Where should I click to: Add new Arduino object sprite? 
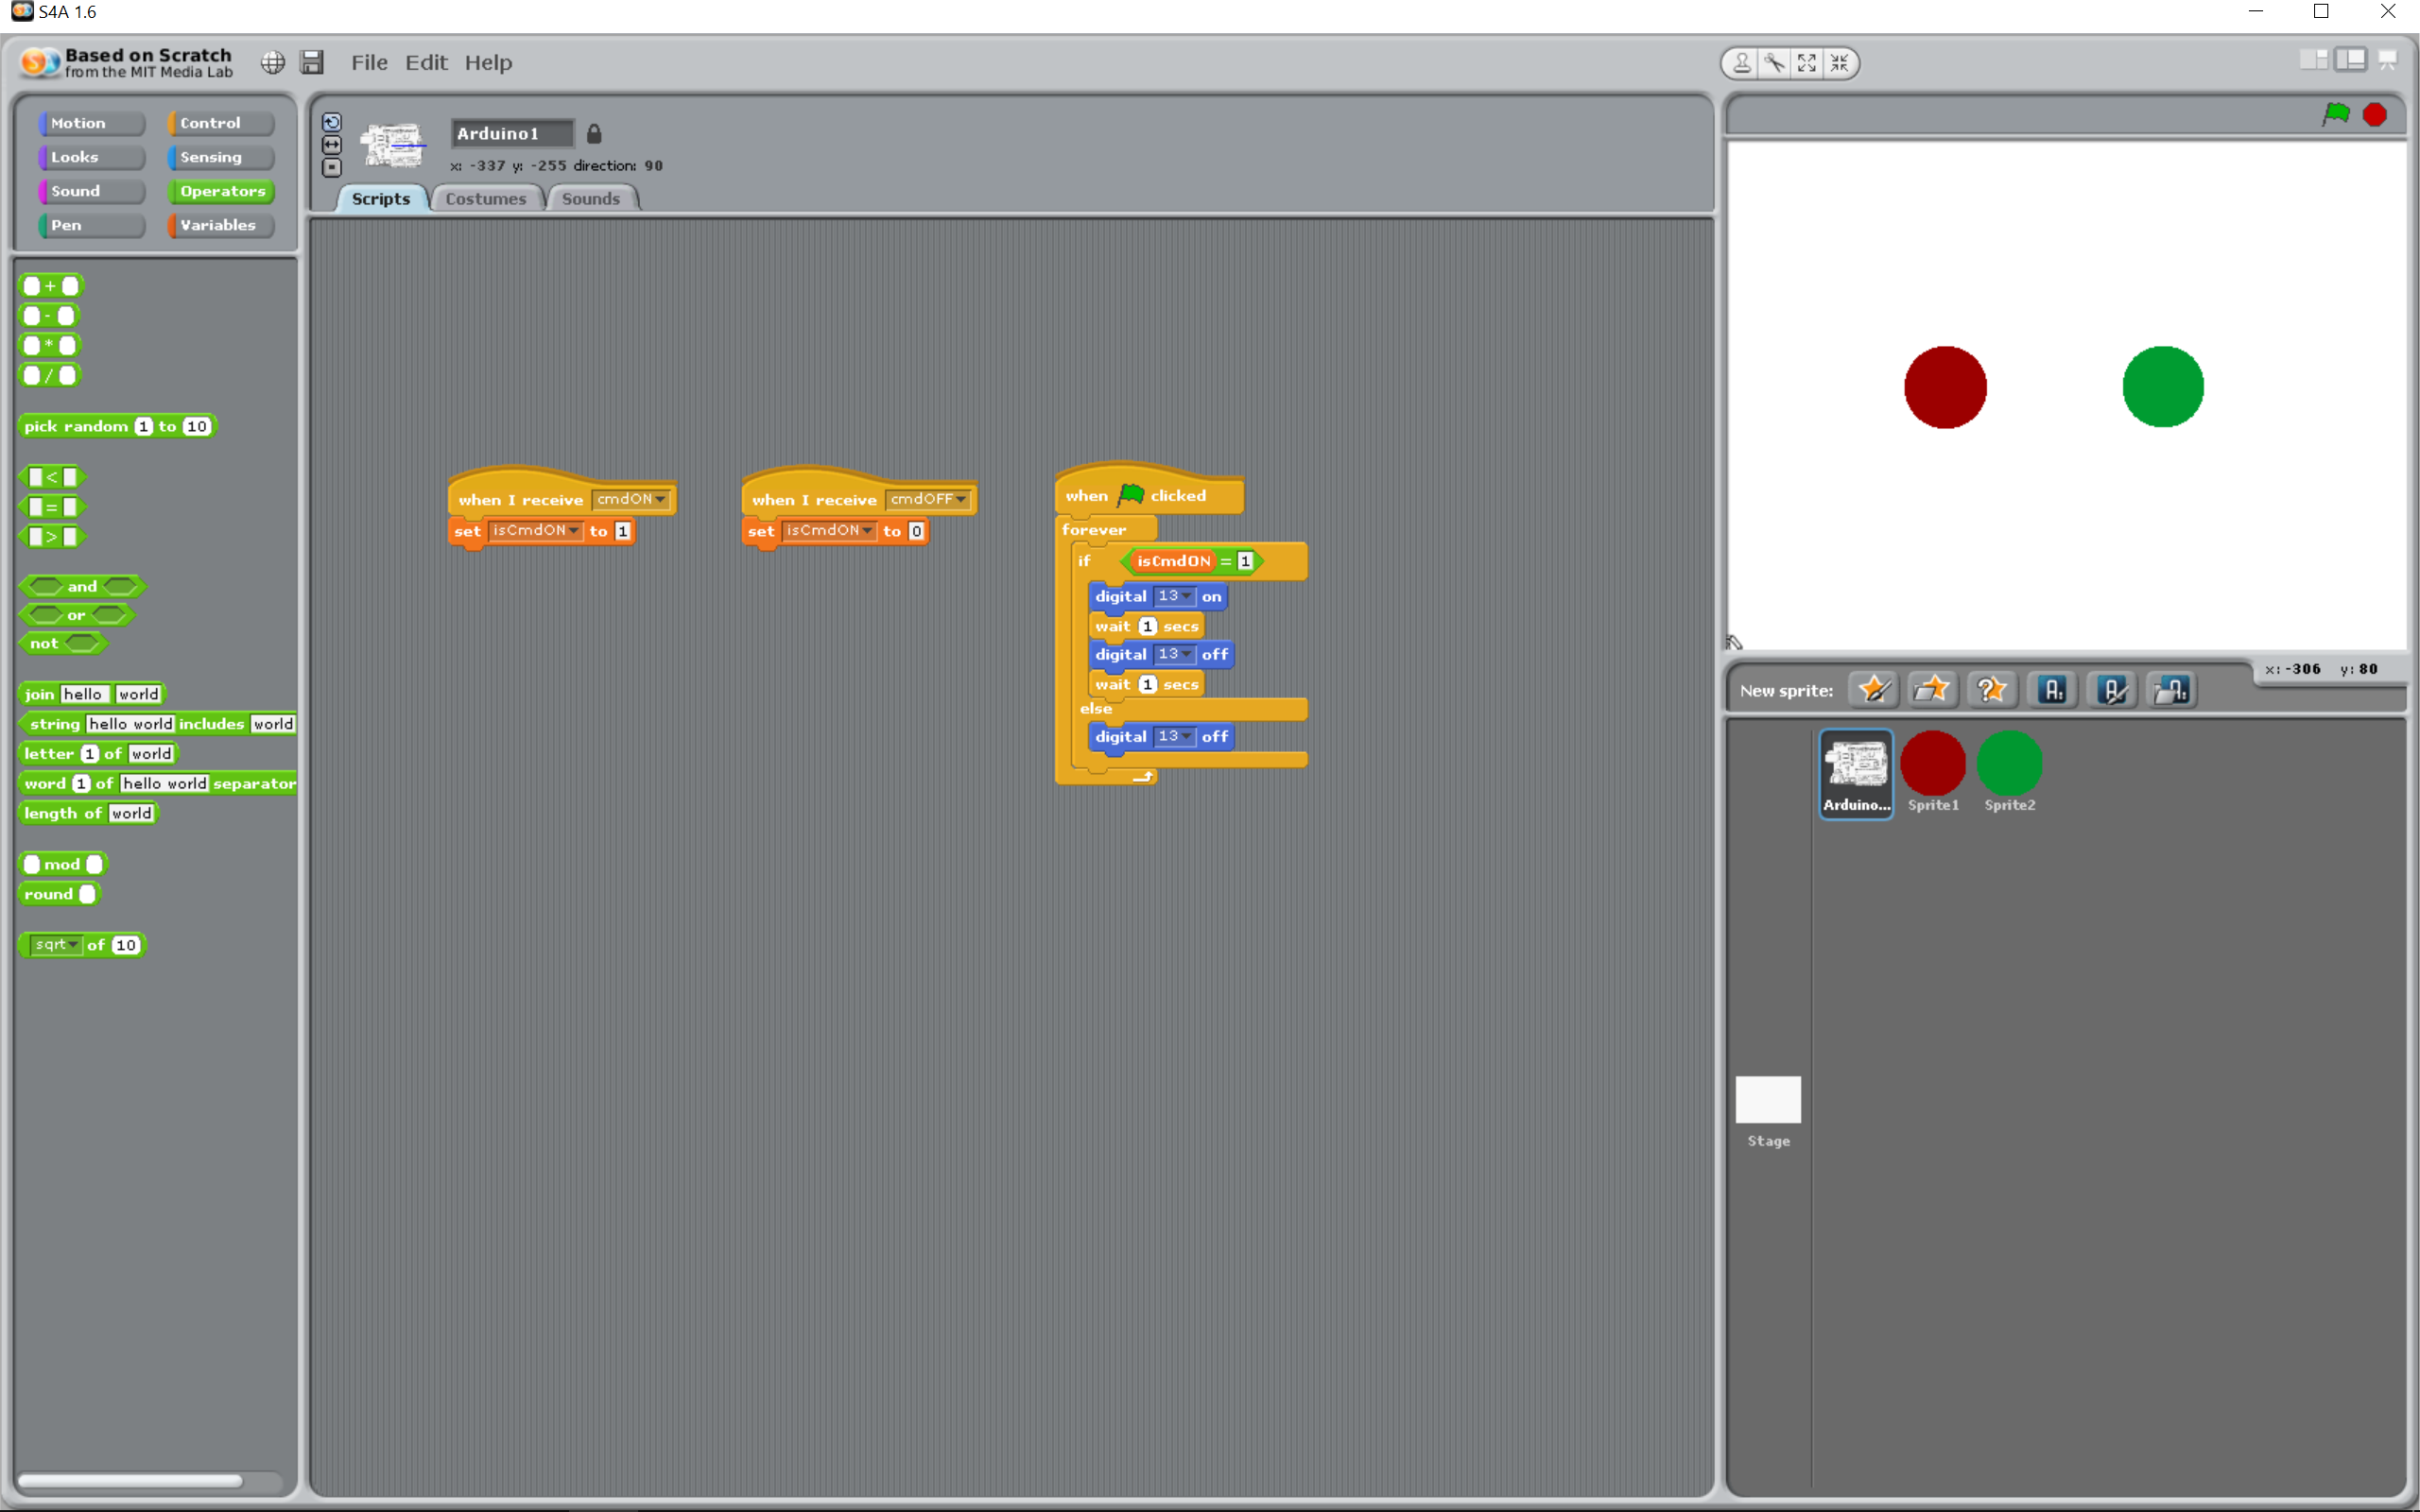pyautogui.click(x=2052, y=690)
